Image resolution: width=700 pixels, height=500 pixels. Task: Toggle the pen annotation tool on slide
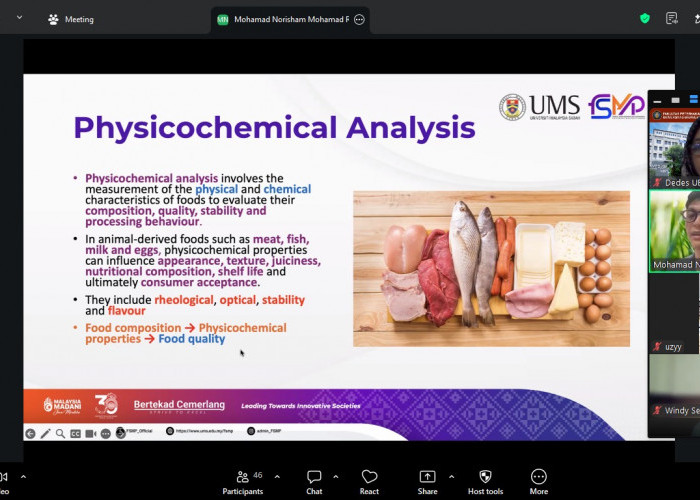(x=45, y=433)
